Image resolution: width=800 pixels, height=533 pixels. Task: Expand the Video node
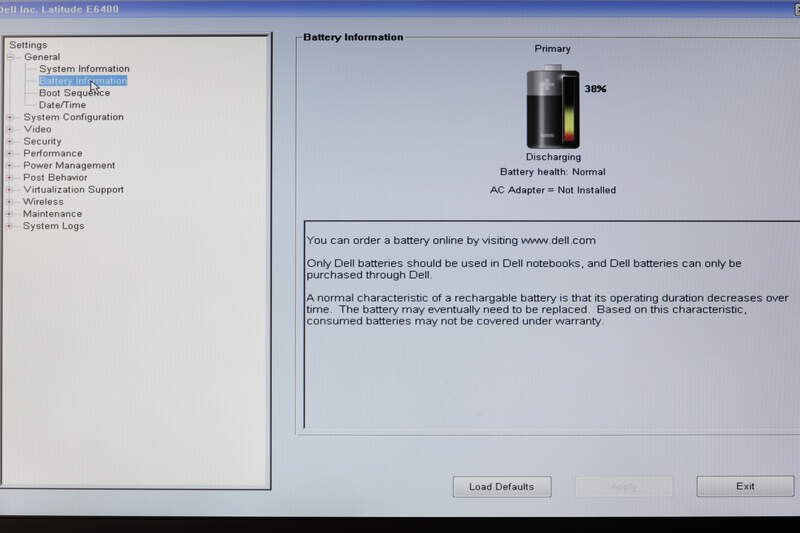[10, 130]
